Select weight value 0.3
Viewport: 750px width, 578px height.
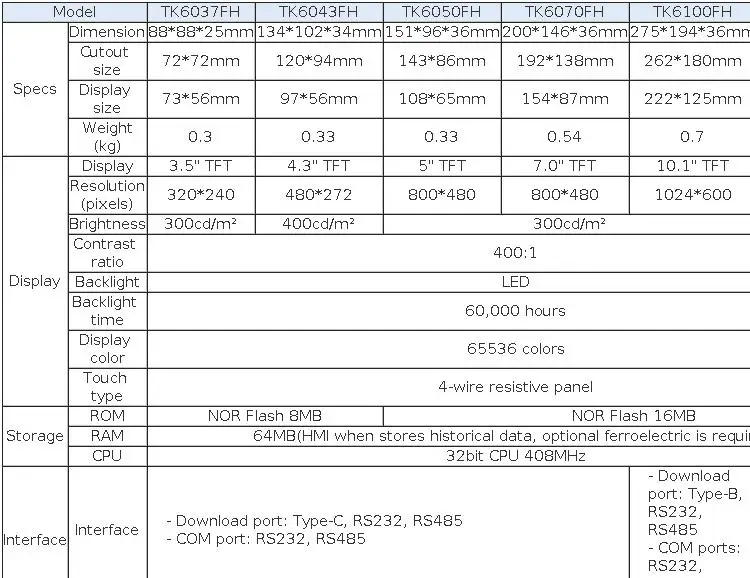(200, 137)
